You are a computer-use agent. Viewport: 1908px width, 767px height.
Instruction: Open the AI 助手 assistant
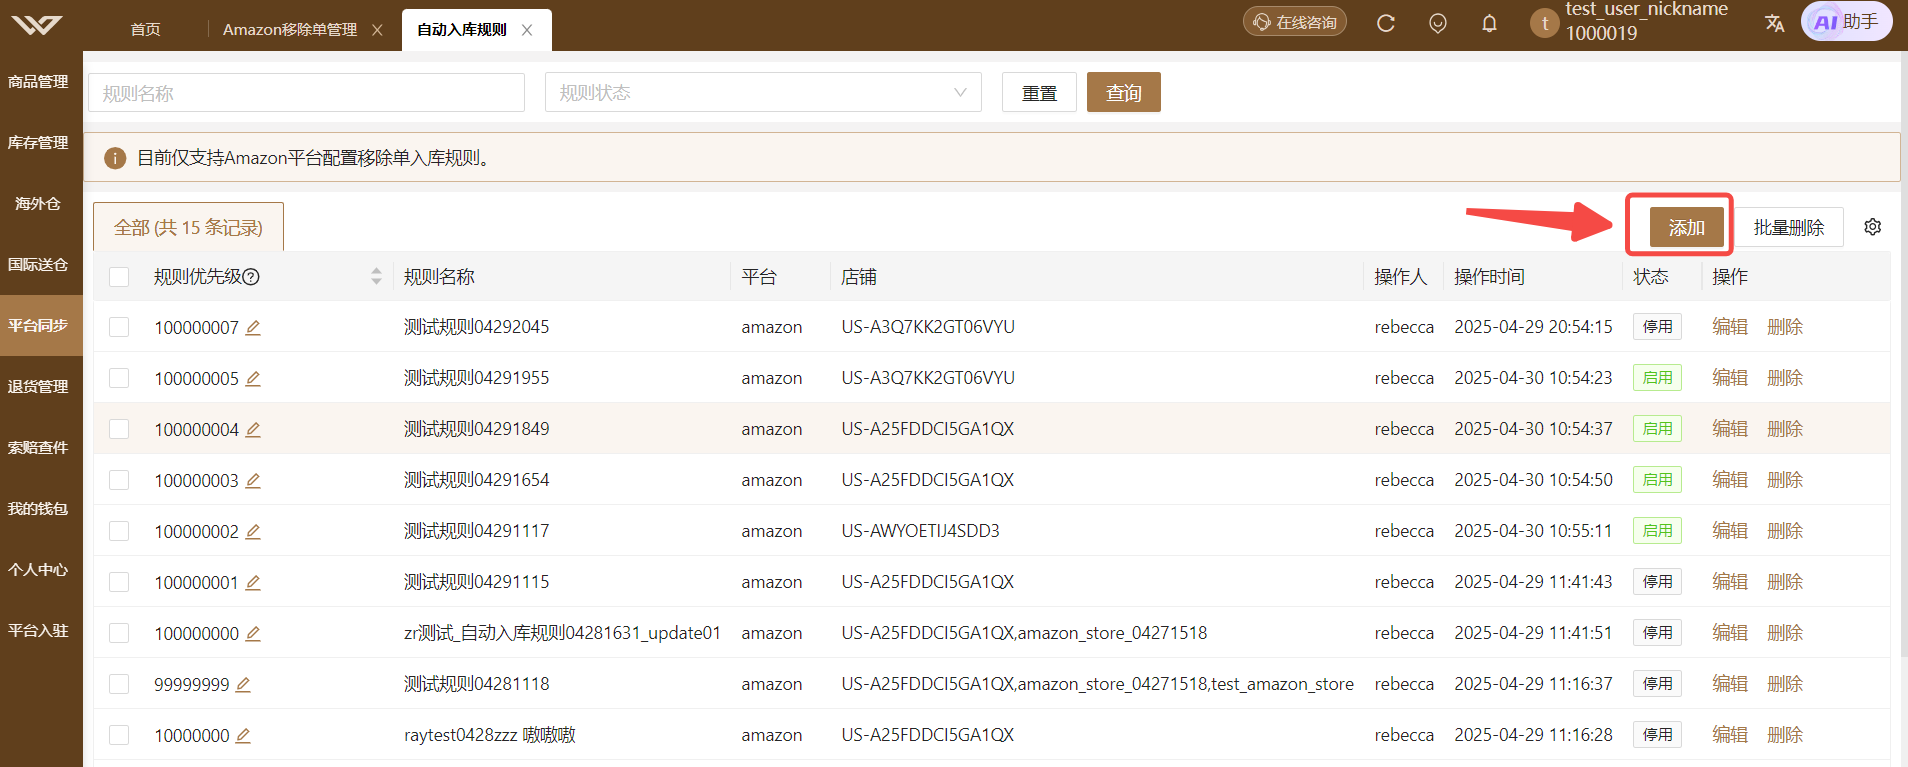click(1846, 21)
